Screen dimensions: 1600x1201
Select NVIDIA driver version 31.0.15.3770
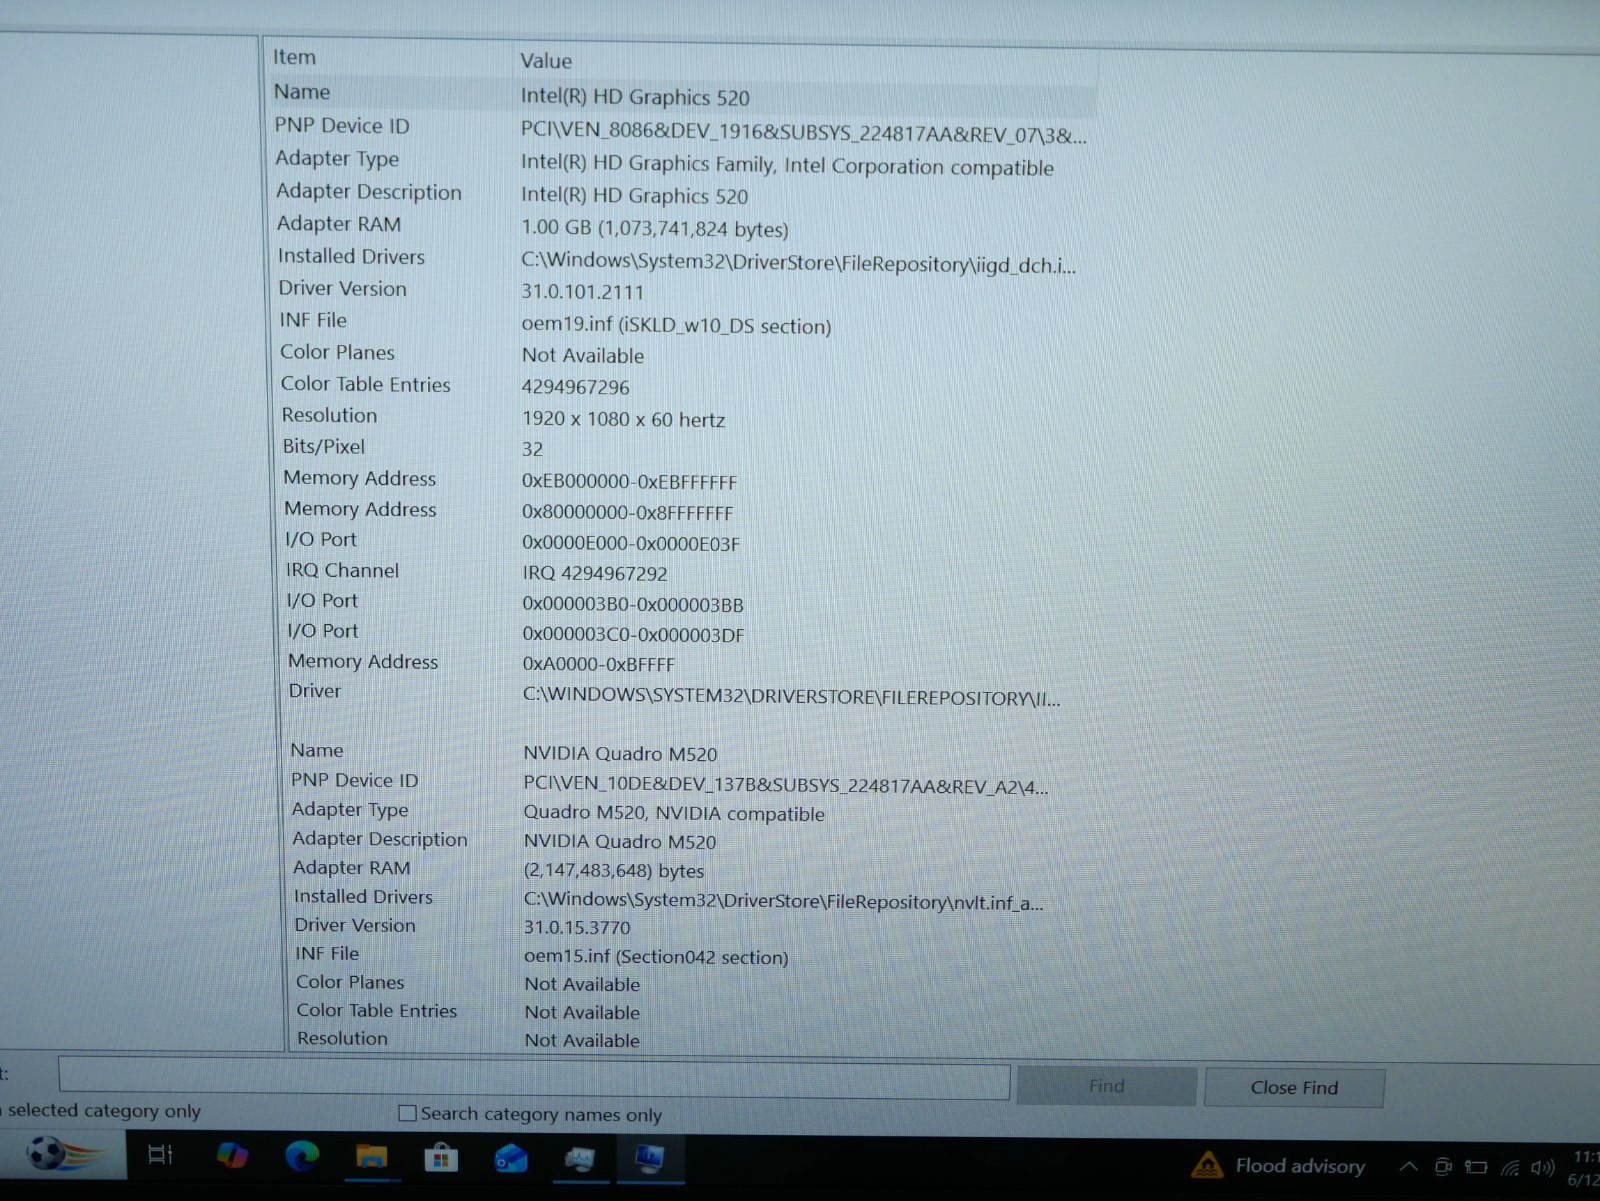(577, 927)
